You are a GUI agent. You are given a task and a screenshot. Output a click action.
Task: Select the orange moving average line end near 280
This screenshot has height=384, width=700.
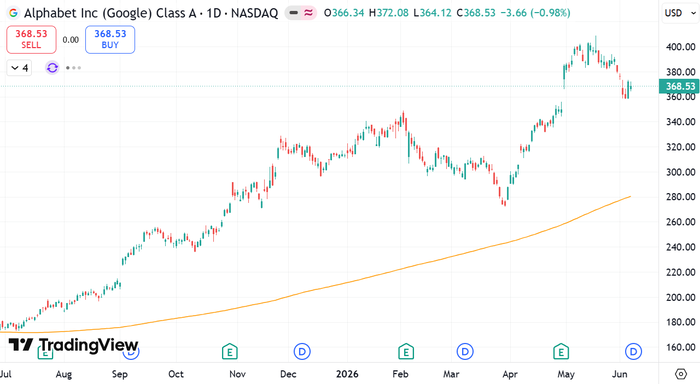(629, 197)
